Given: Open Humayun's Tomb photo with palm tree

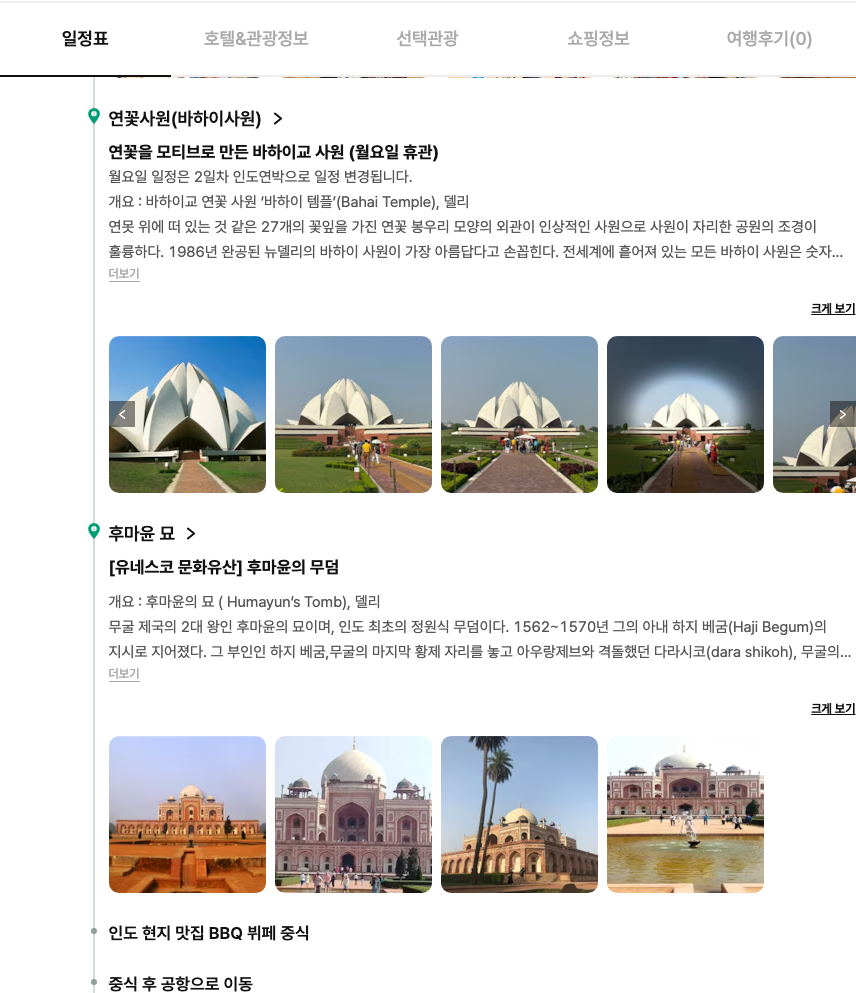Looking at the screenshot, I should tap(519, 814).
